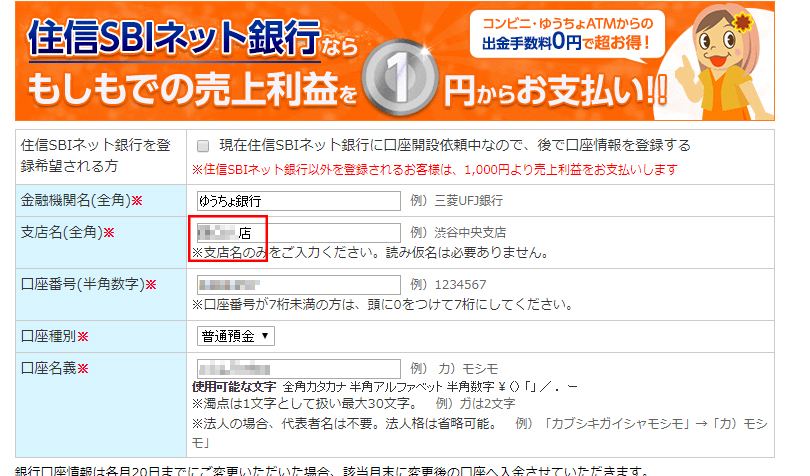The height and width of the screenshot is (476, 810).
Task: Select the cartoon girl mascot in the banner
Action: [723, 61]
